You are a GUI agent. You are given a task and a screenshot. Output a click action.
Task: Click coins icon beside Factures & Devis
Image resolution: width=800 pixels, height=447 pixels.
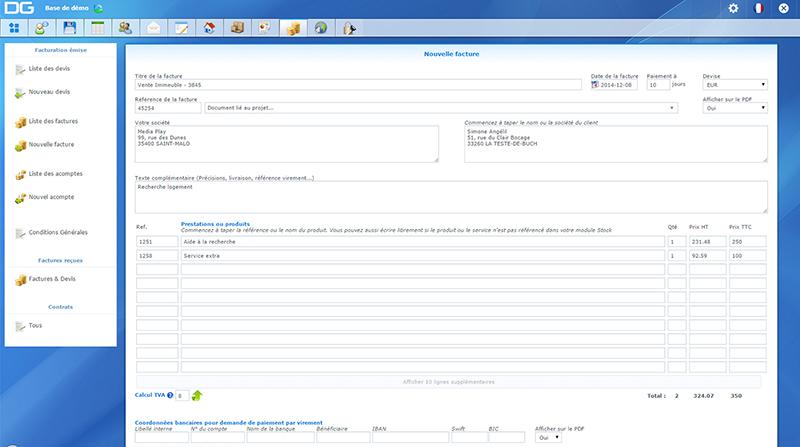point(20,280)
